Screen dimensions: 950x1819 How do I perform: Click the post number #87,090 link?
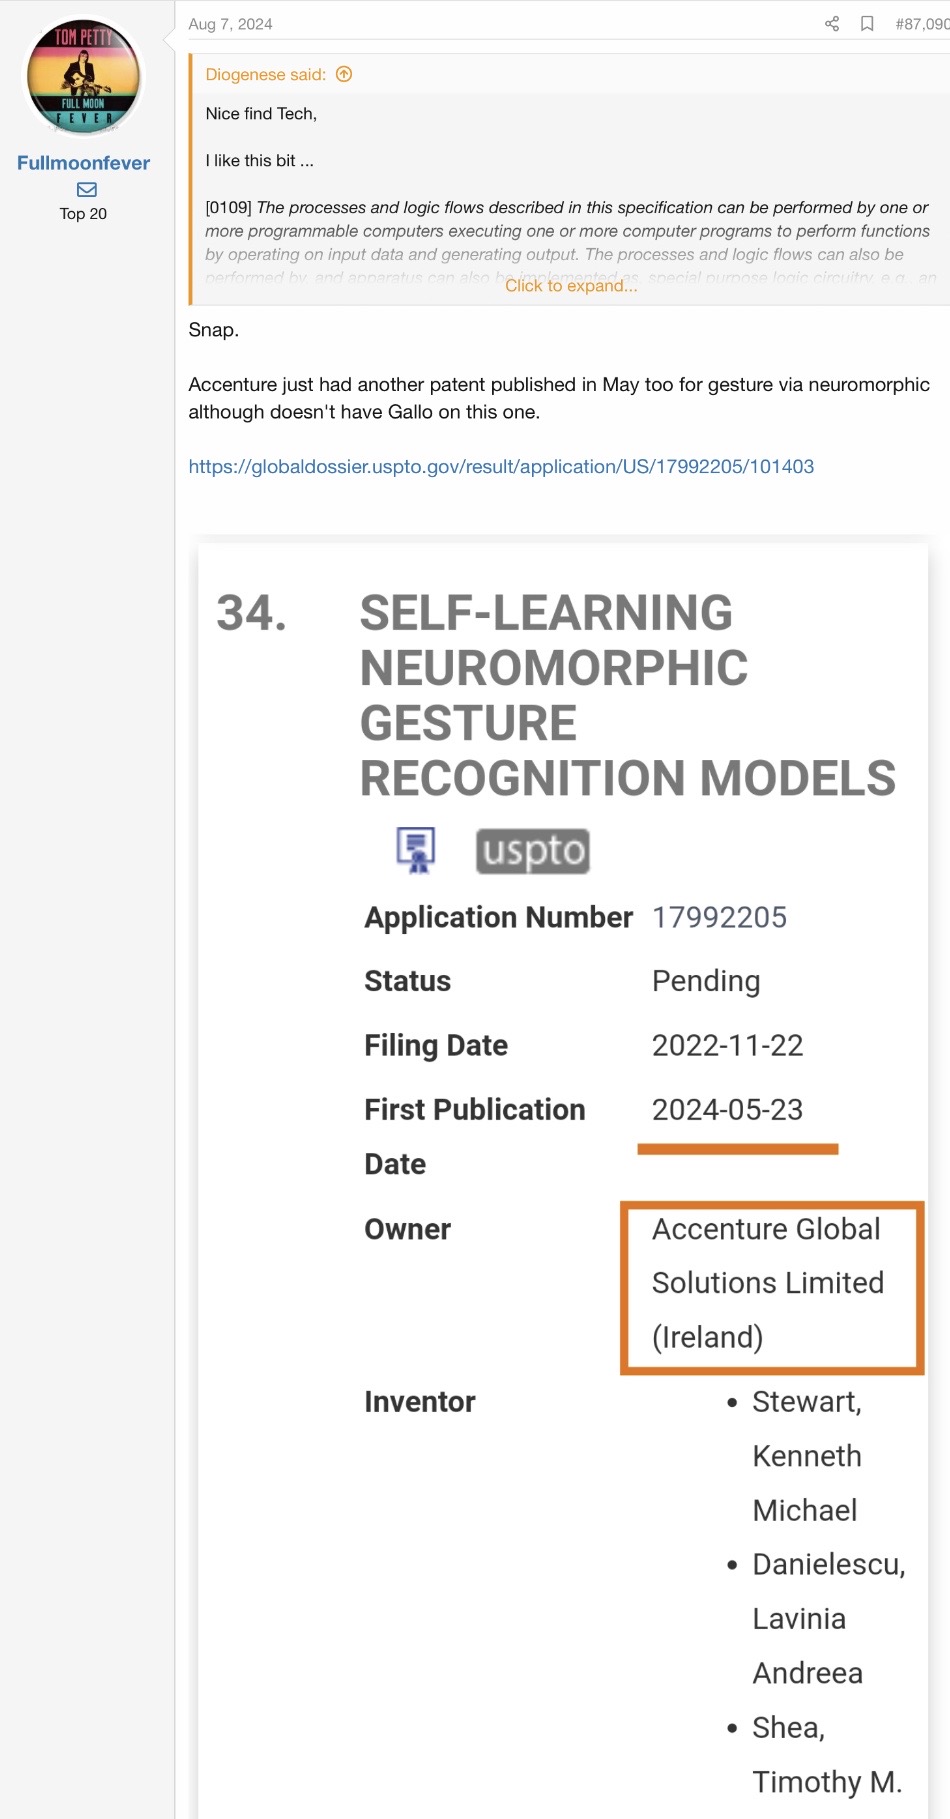point(921,24)
